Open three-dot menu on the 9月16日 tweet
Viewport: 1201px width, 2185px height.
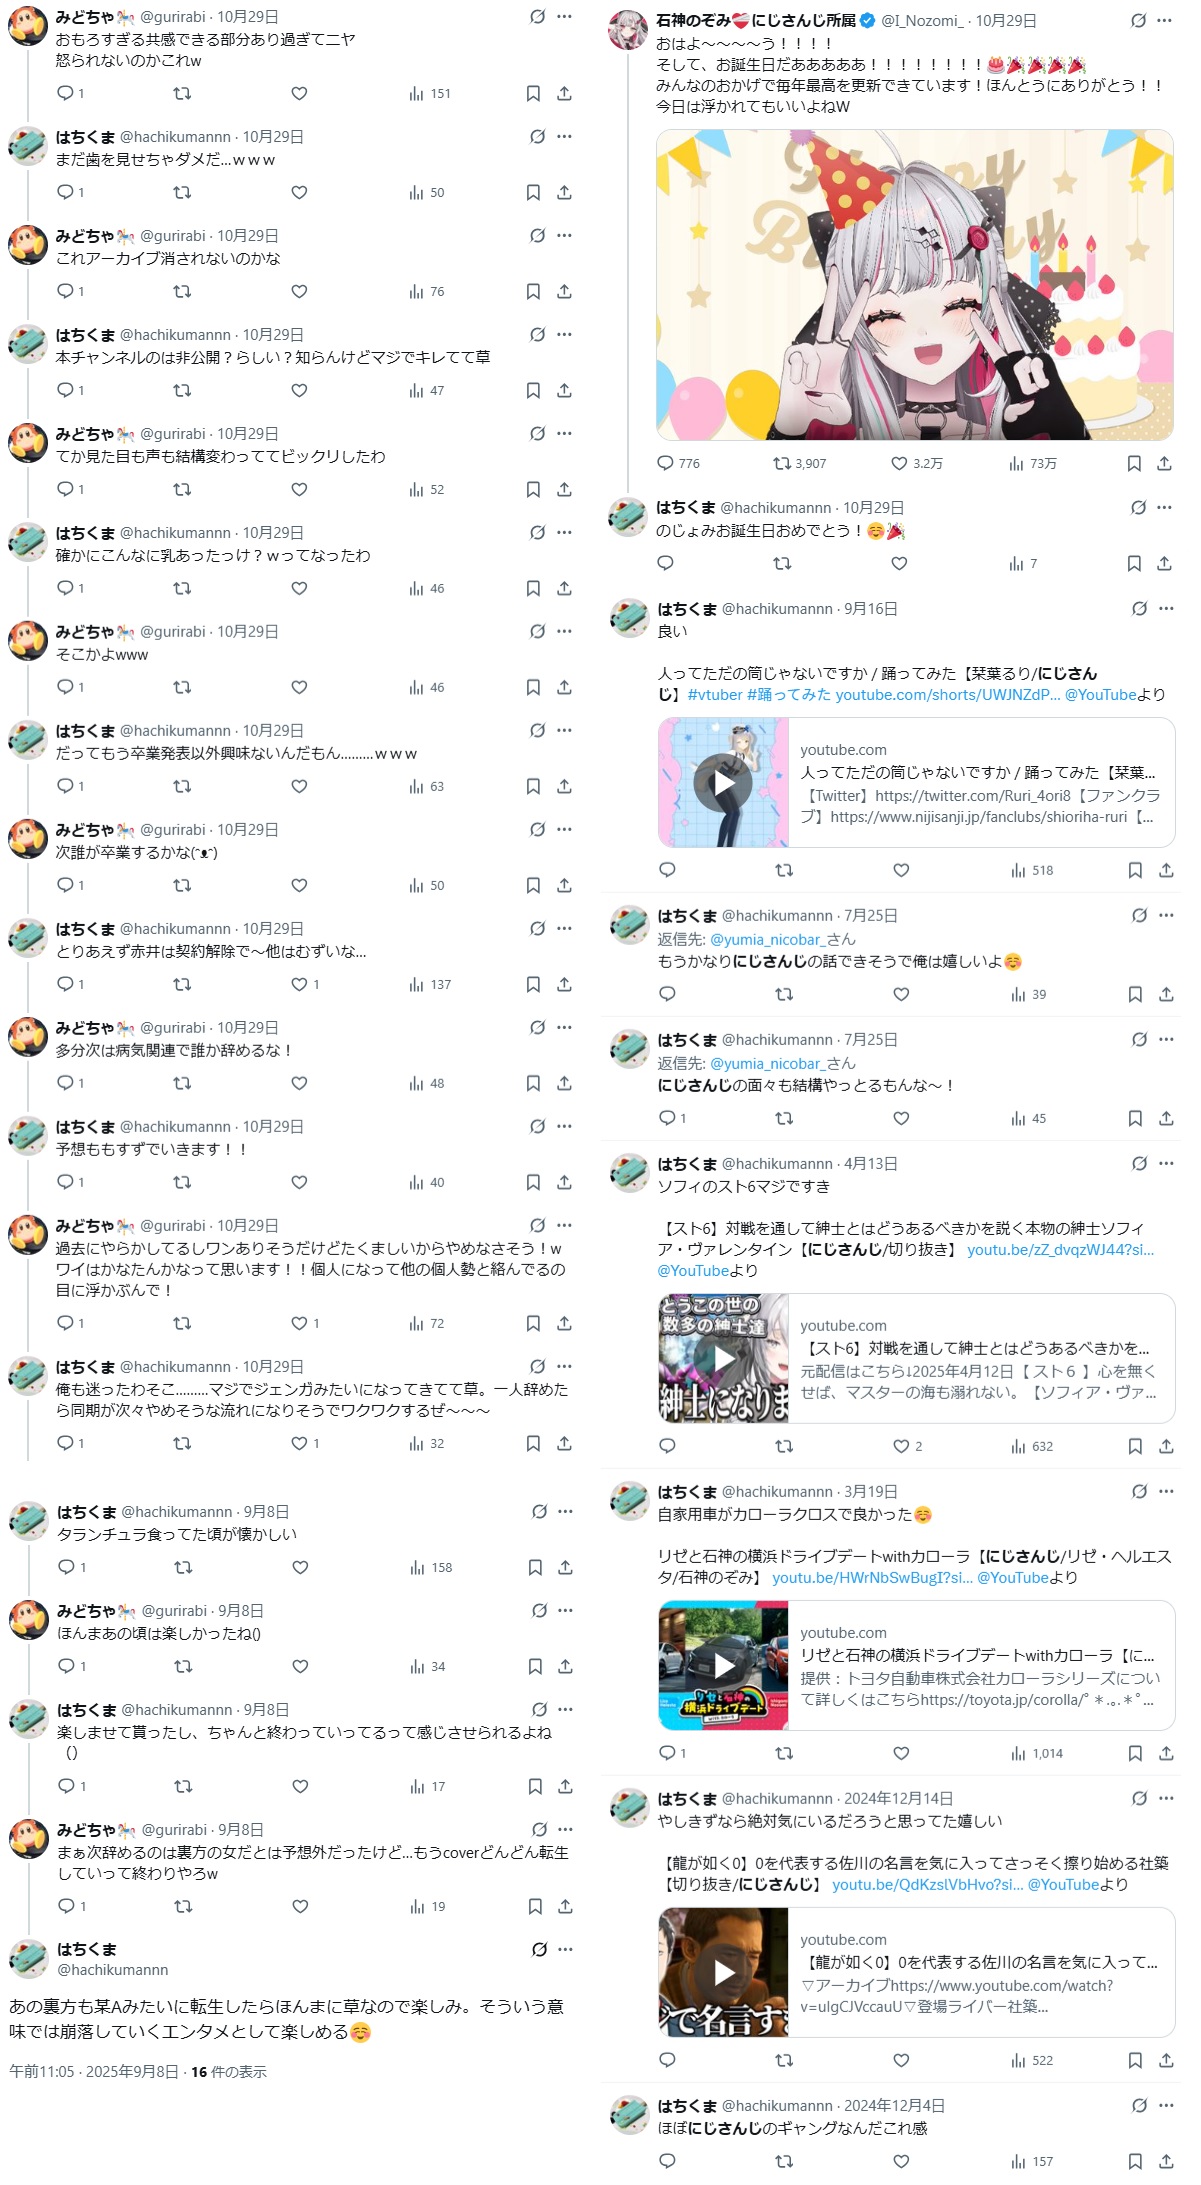coord(1166,608)
